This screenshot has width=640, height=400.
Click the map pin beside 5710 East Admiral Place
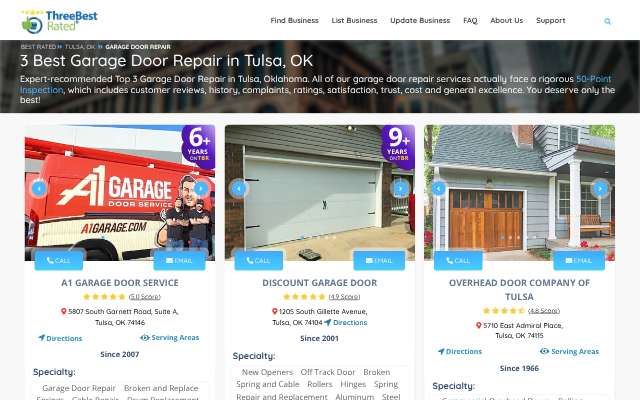(x=479, y=325)
